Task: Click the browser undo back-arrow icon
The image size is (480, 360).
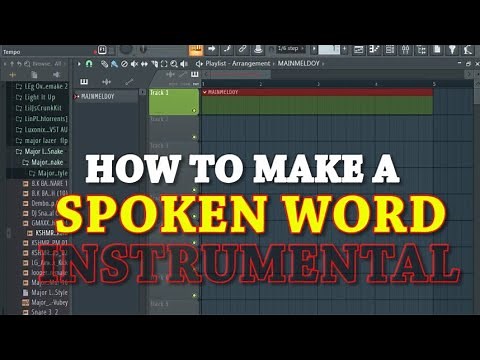Action: [19, 63]
